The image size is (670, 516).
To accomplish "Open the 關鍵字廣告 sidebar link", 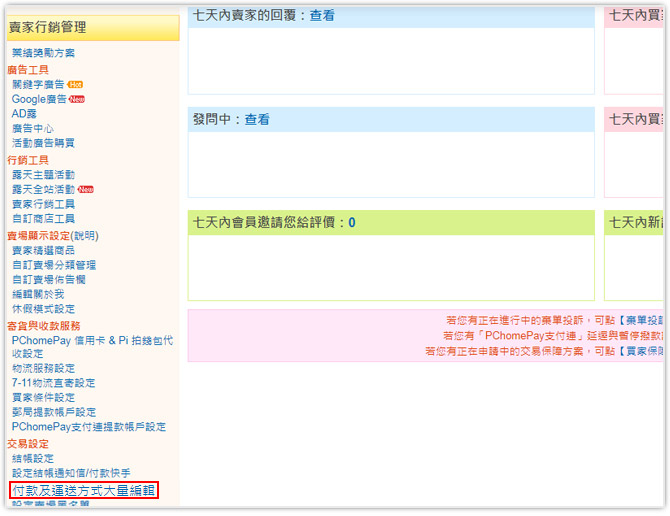I will pyautogui.click(x=39, y=85).
